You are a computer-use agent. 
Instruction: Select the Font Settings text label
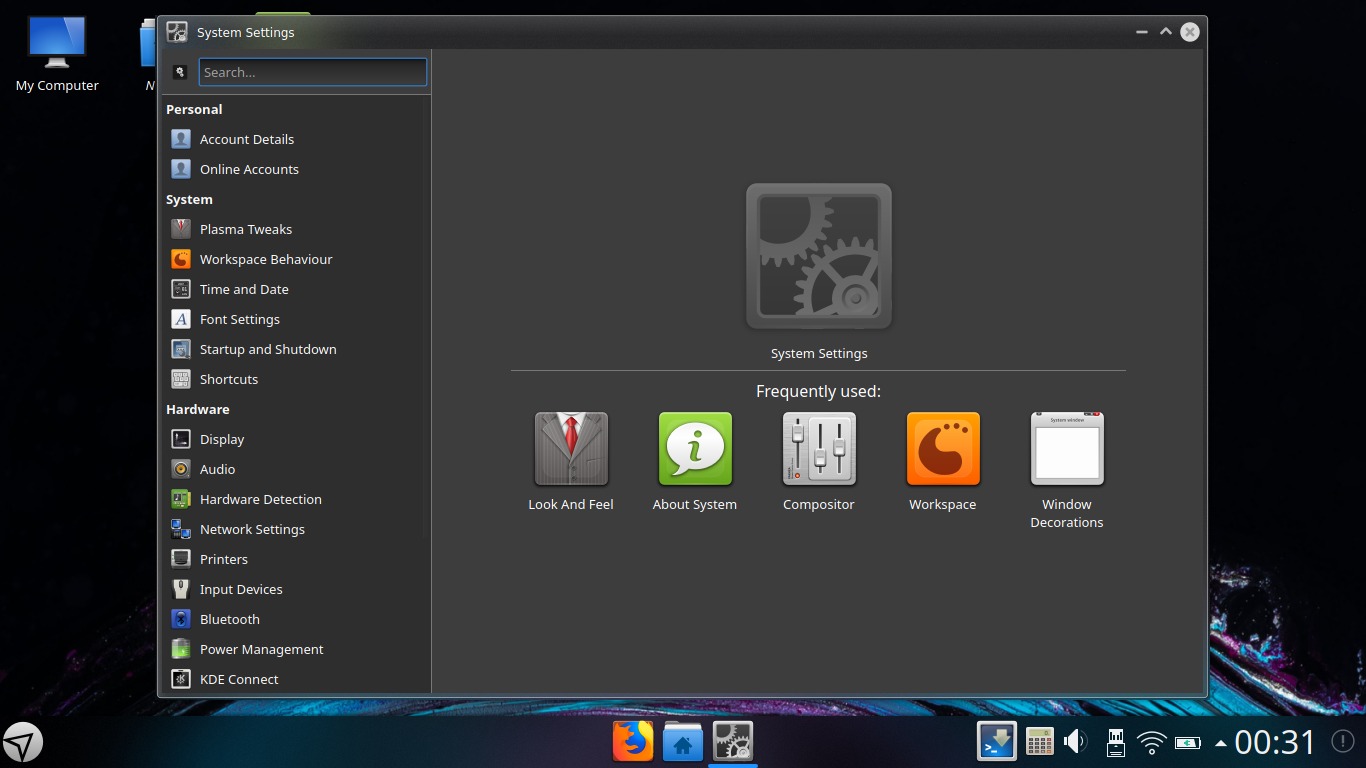240,319
